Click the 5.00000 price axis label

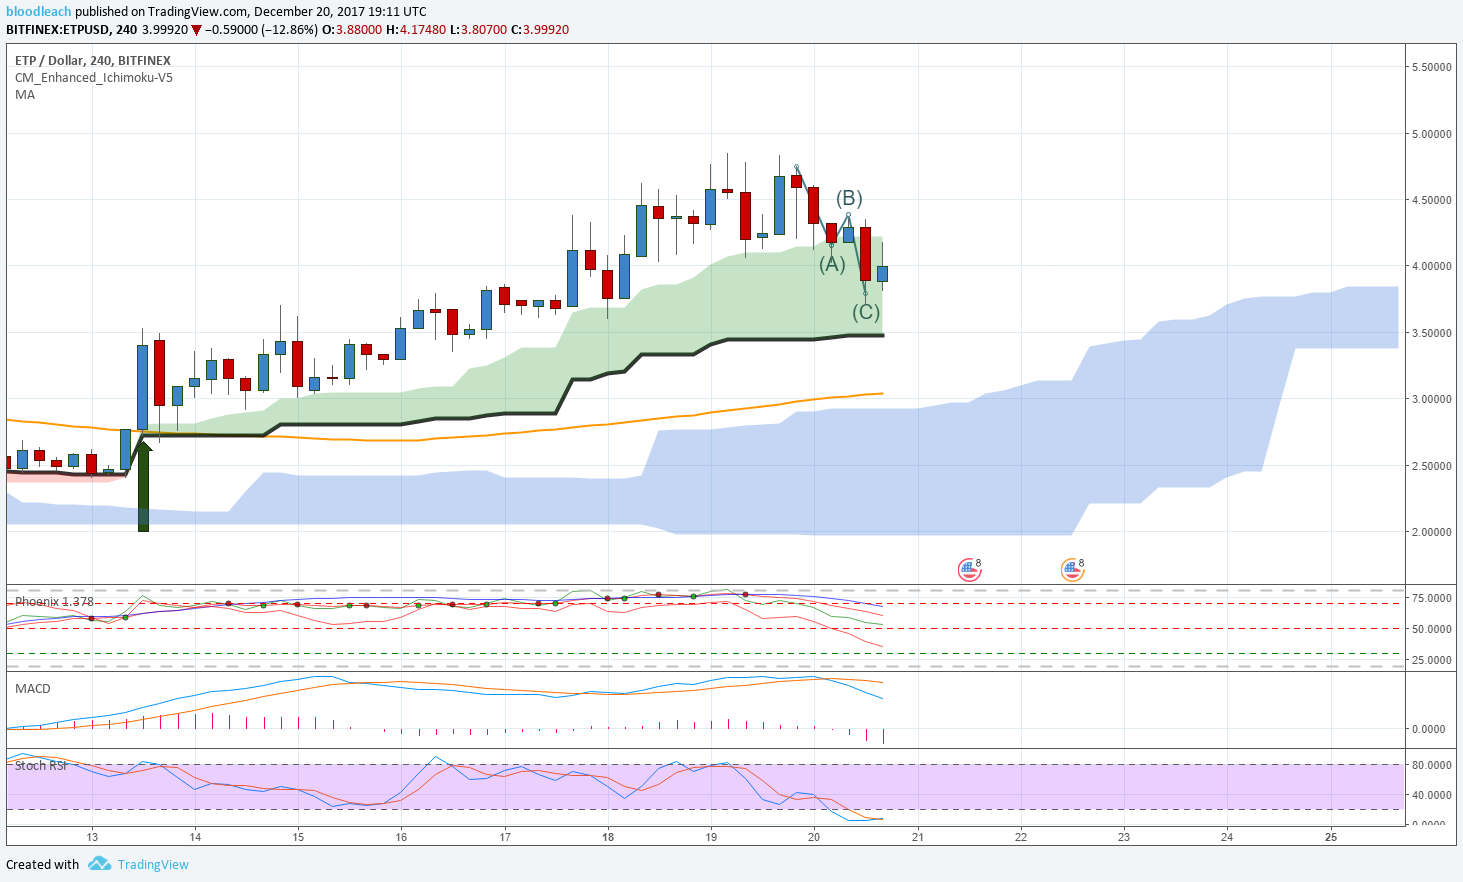pyautogui.click(x=1431, y=134)
